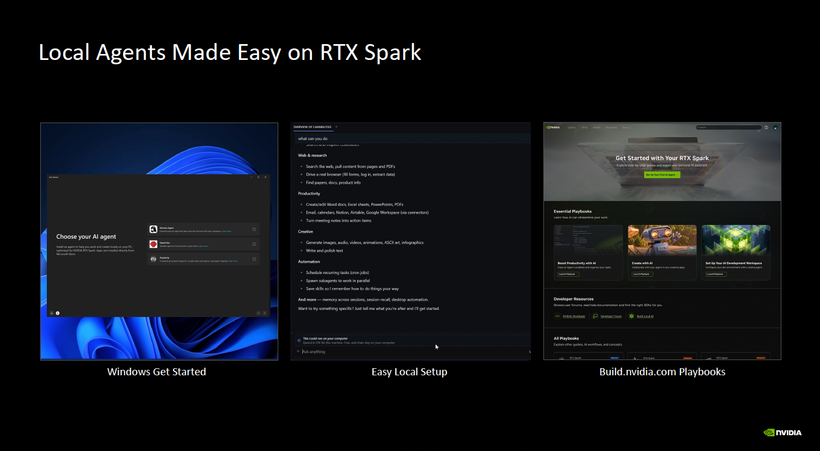This screenshot has width=820, height=451.
Task: Click the blue dot local model indicator
Action: [299, 341]
